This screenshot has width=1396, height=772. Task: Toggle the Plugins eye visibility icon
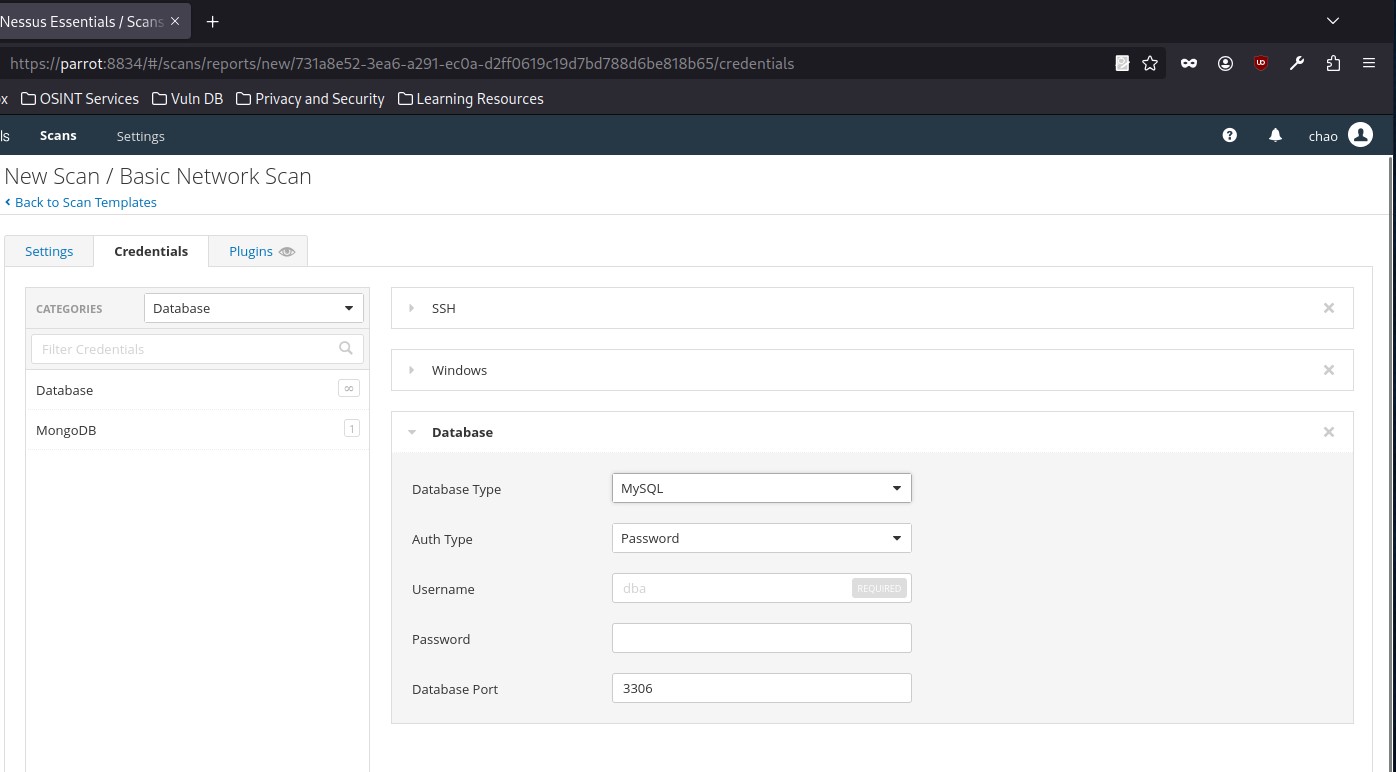point(287,251)
